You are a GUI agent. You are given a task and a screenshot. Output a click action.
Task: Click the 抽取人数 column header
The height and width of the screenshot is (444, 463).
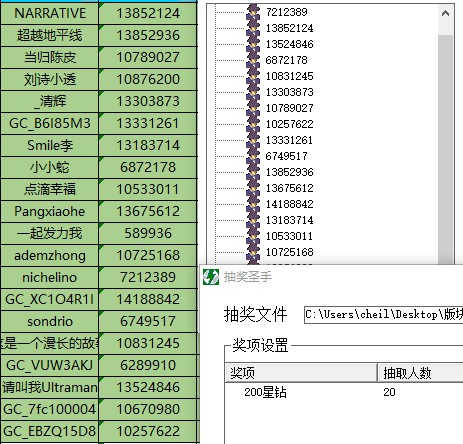[x=420, y=373]
